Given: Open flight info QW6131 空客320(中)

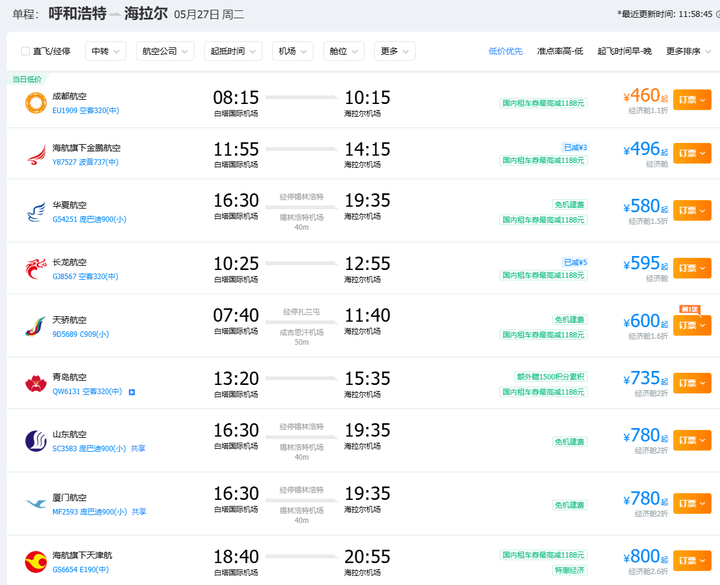Looking at the screenshot, I should tap(87, 392).
